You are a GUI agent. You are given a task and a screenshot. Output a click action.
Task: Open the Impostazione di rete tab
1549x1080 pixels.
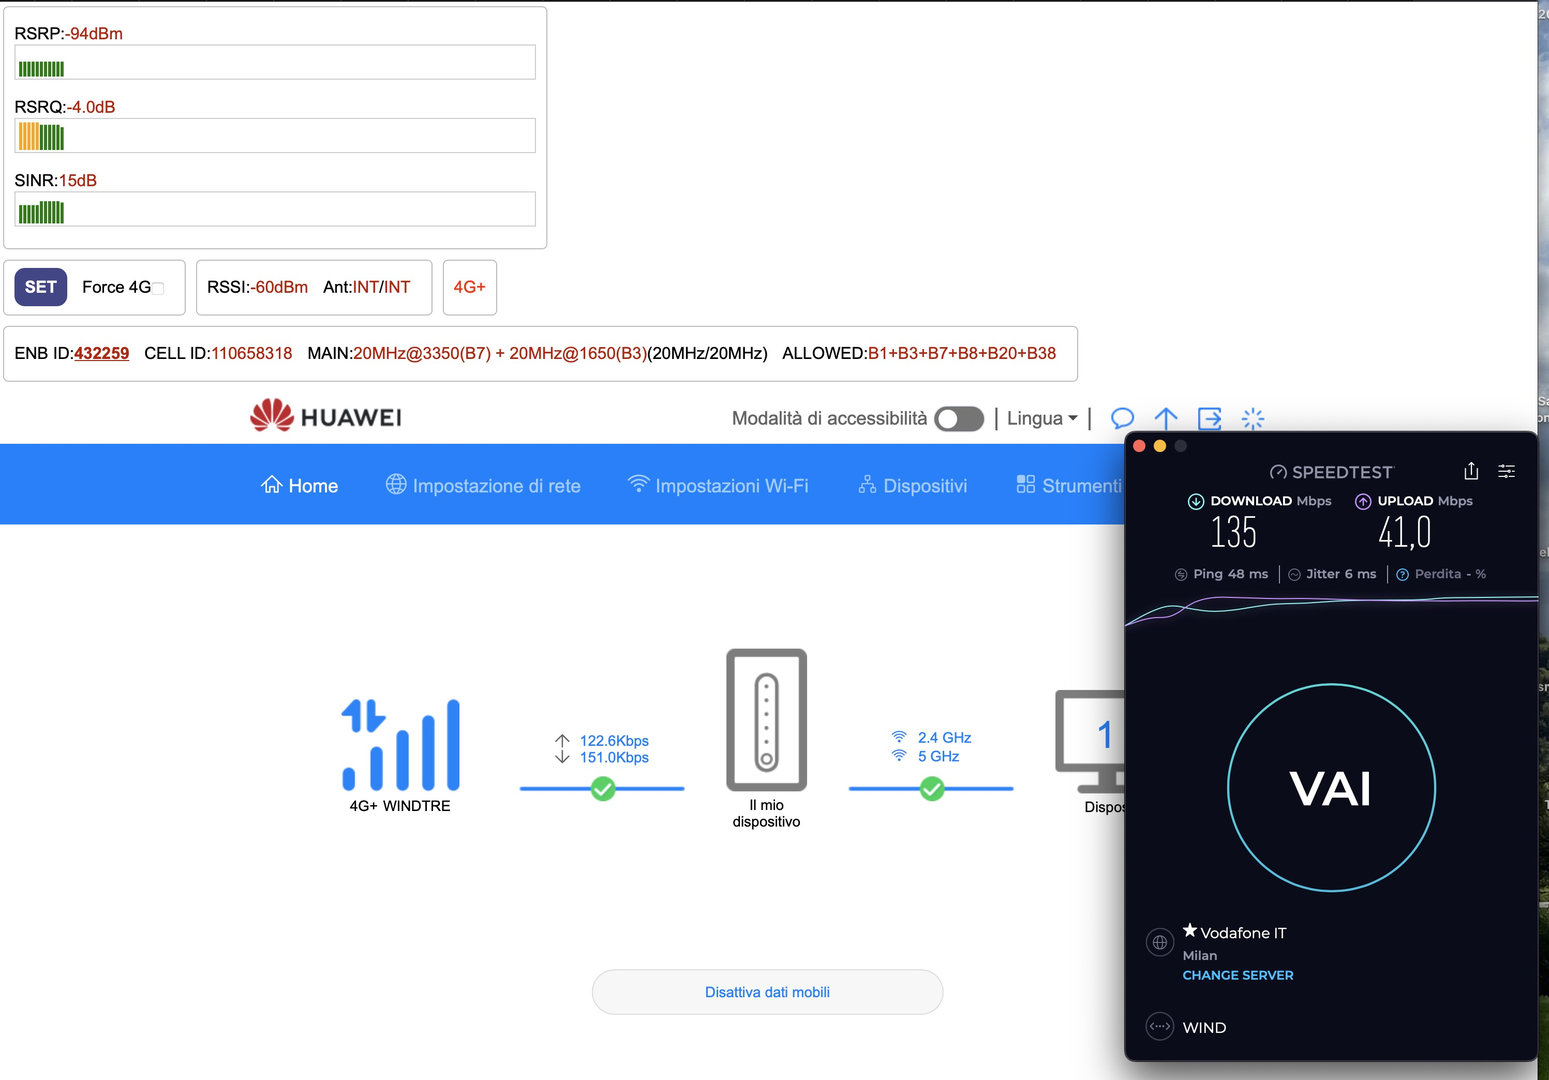coord(483,485)
